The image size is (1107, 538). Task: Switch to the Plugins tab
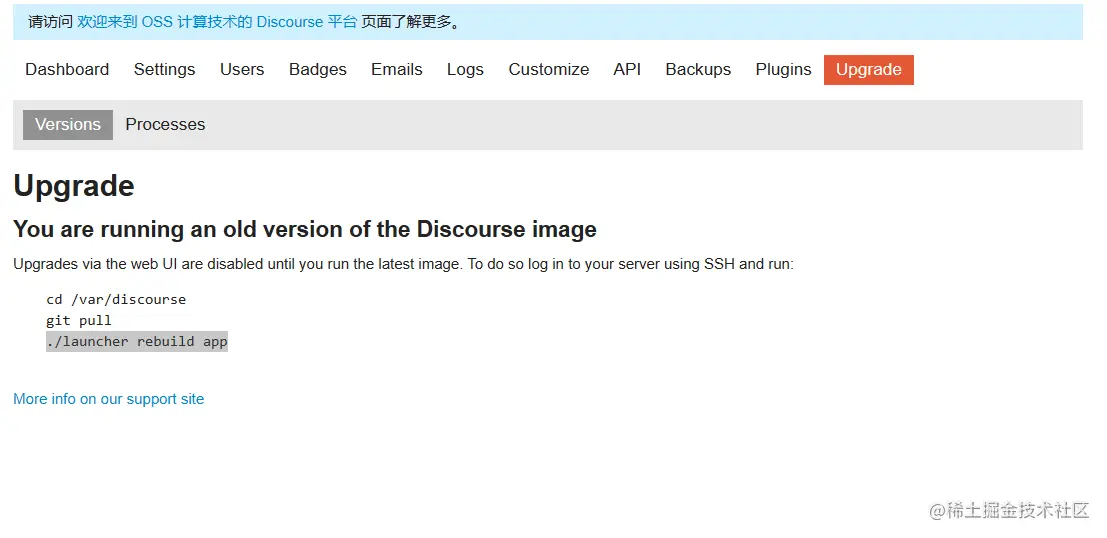click(x=784, y=70)
